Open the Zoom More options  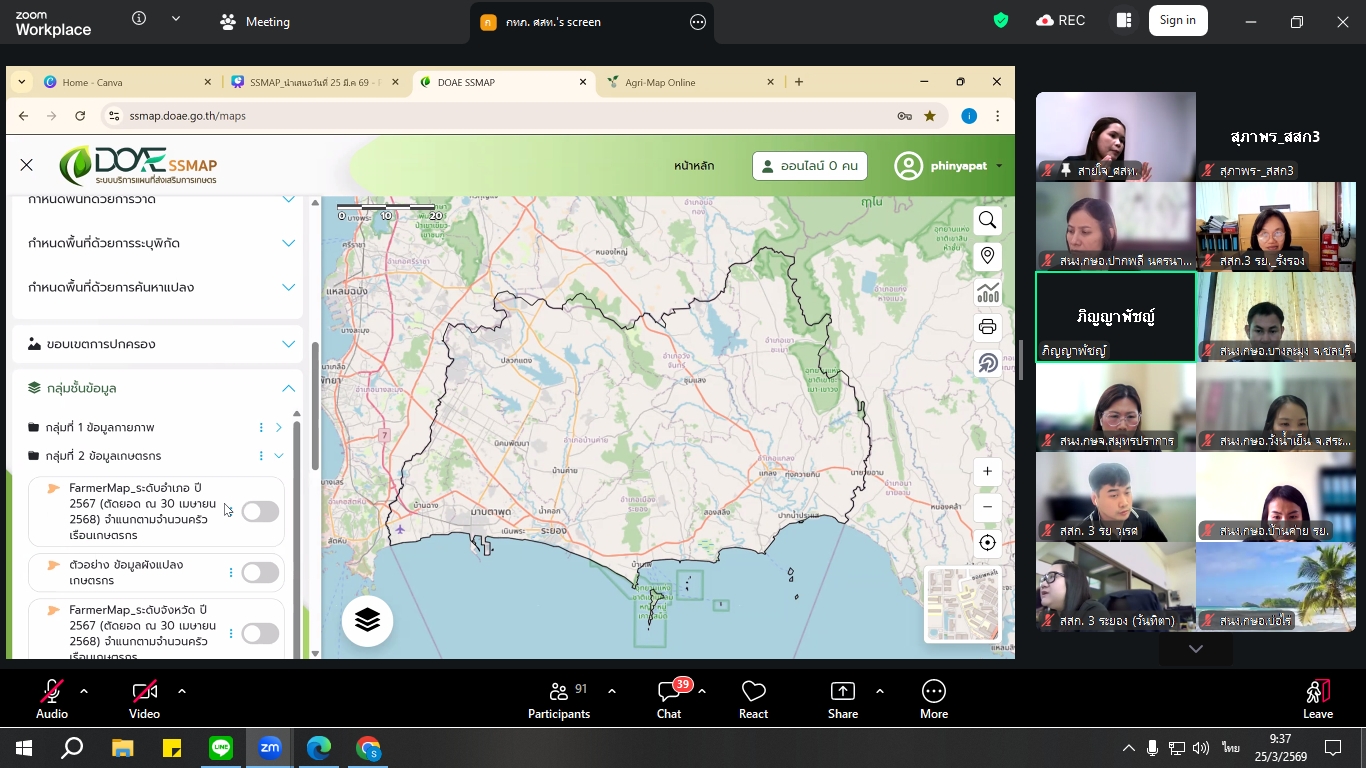934,698
